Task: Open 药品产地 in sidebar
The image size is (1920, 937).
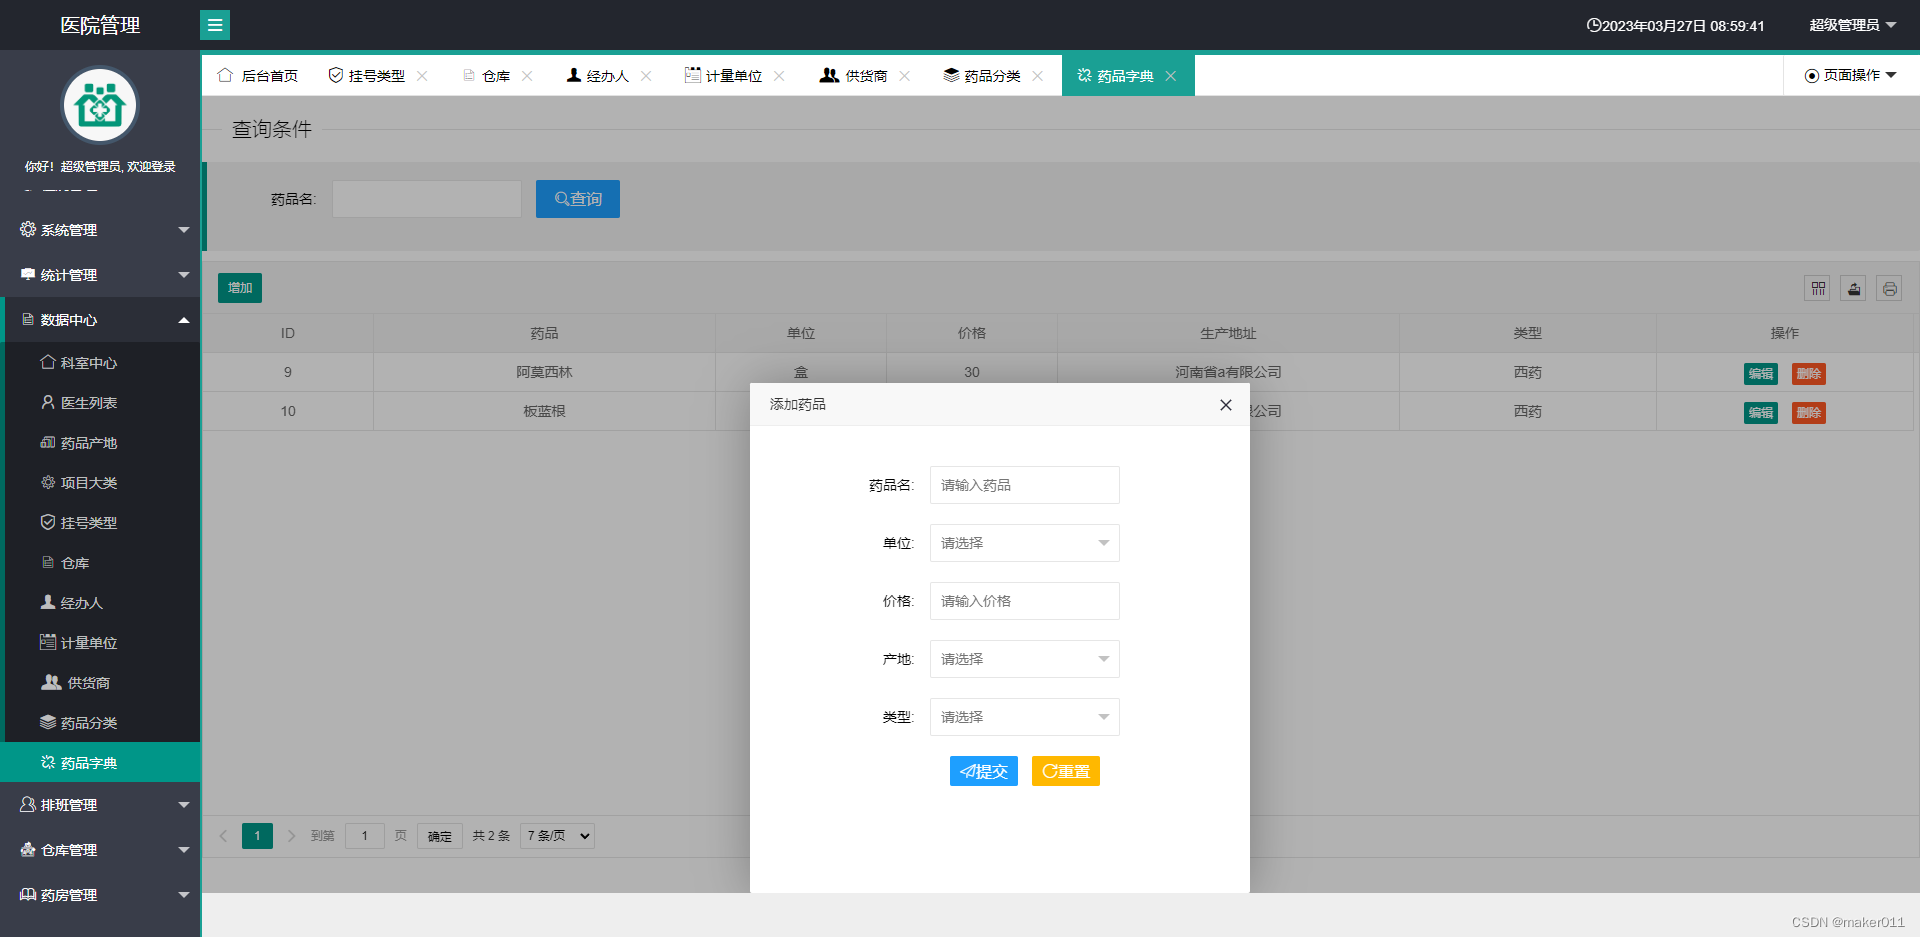Action: pos(102,443)
